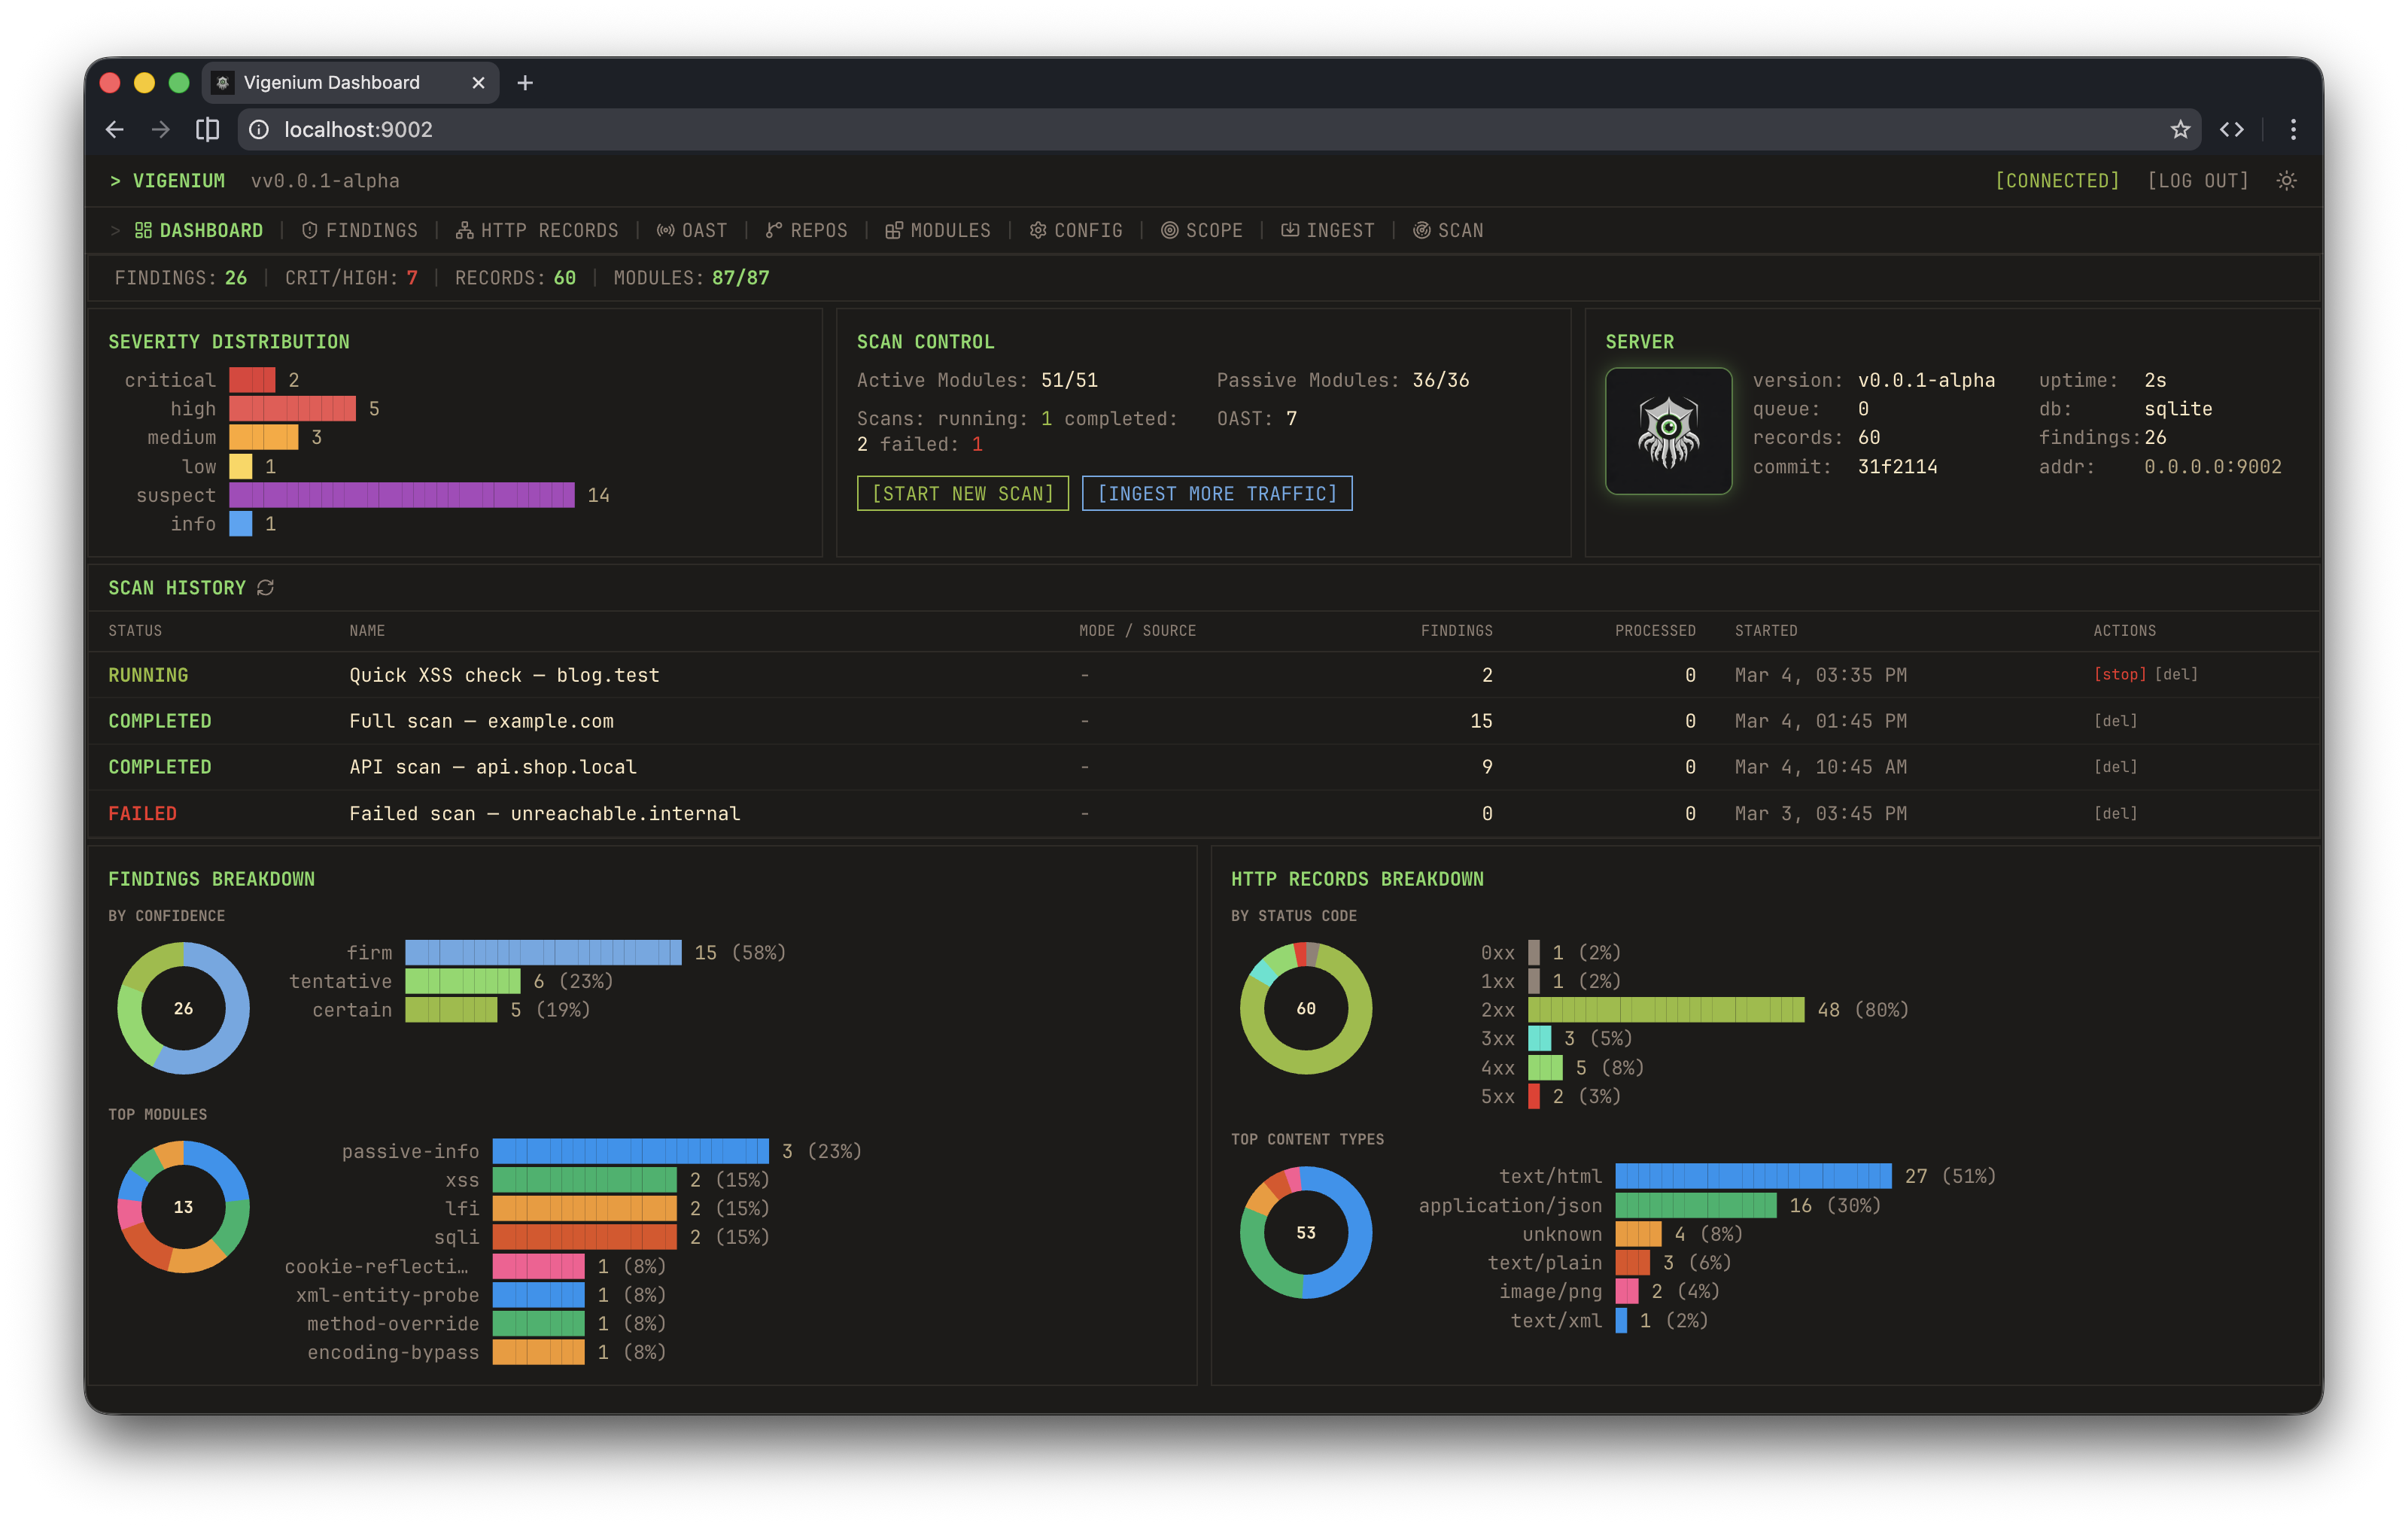Select the HTTP RECORDS network icon
The image size is (2408, 1526).
[464, 230]
